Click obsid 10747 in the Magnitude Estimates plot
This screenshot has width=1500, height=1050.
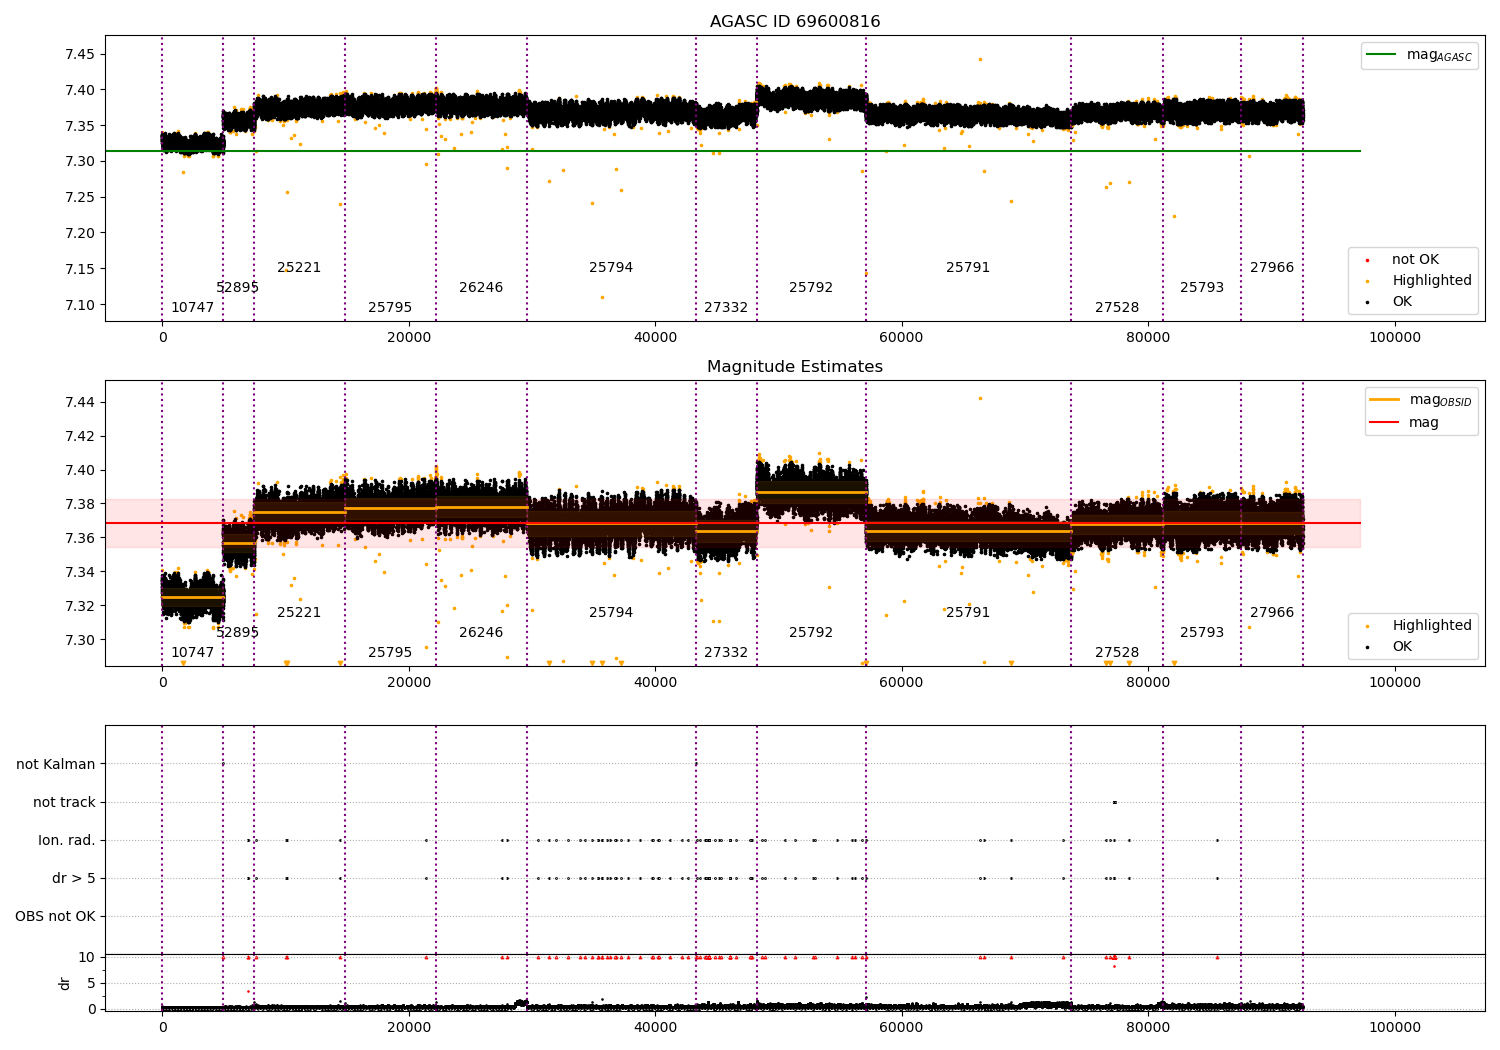[x=192, y=653]
